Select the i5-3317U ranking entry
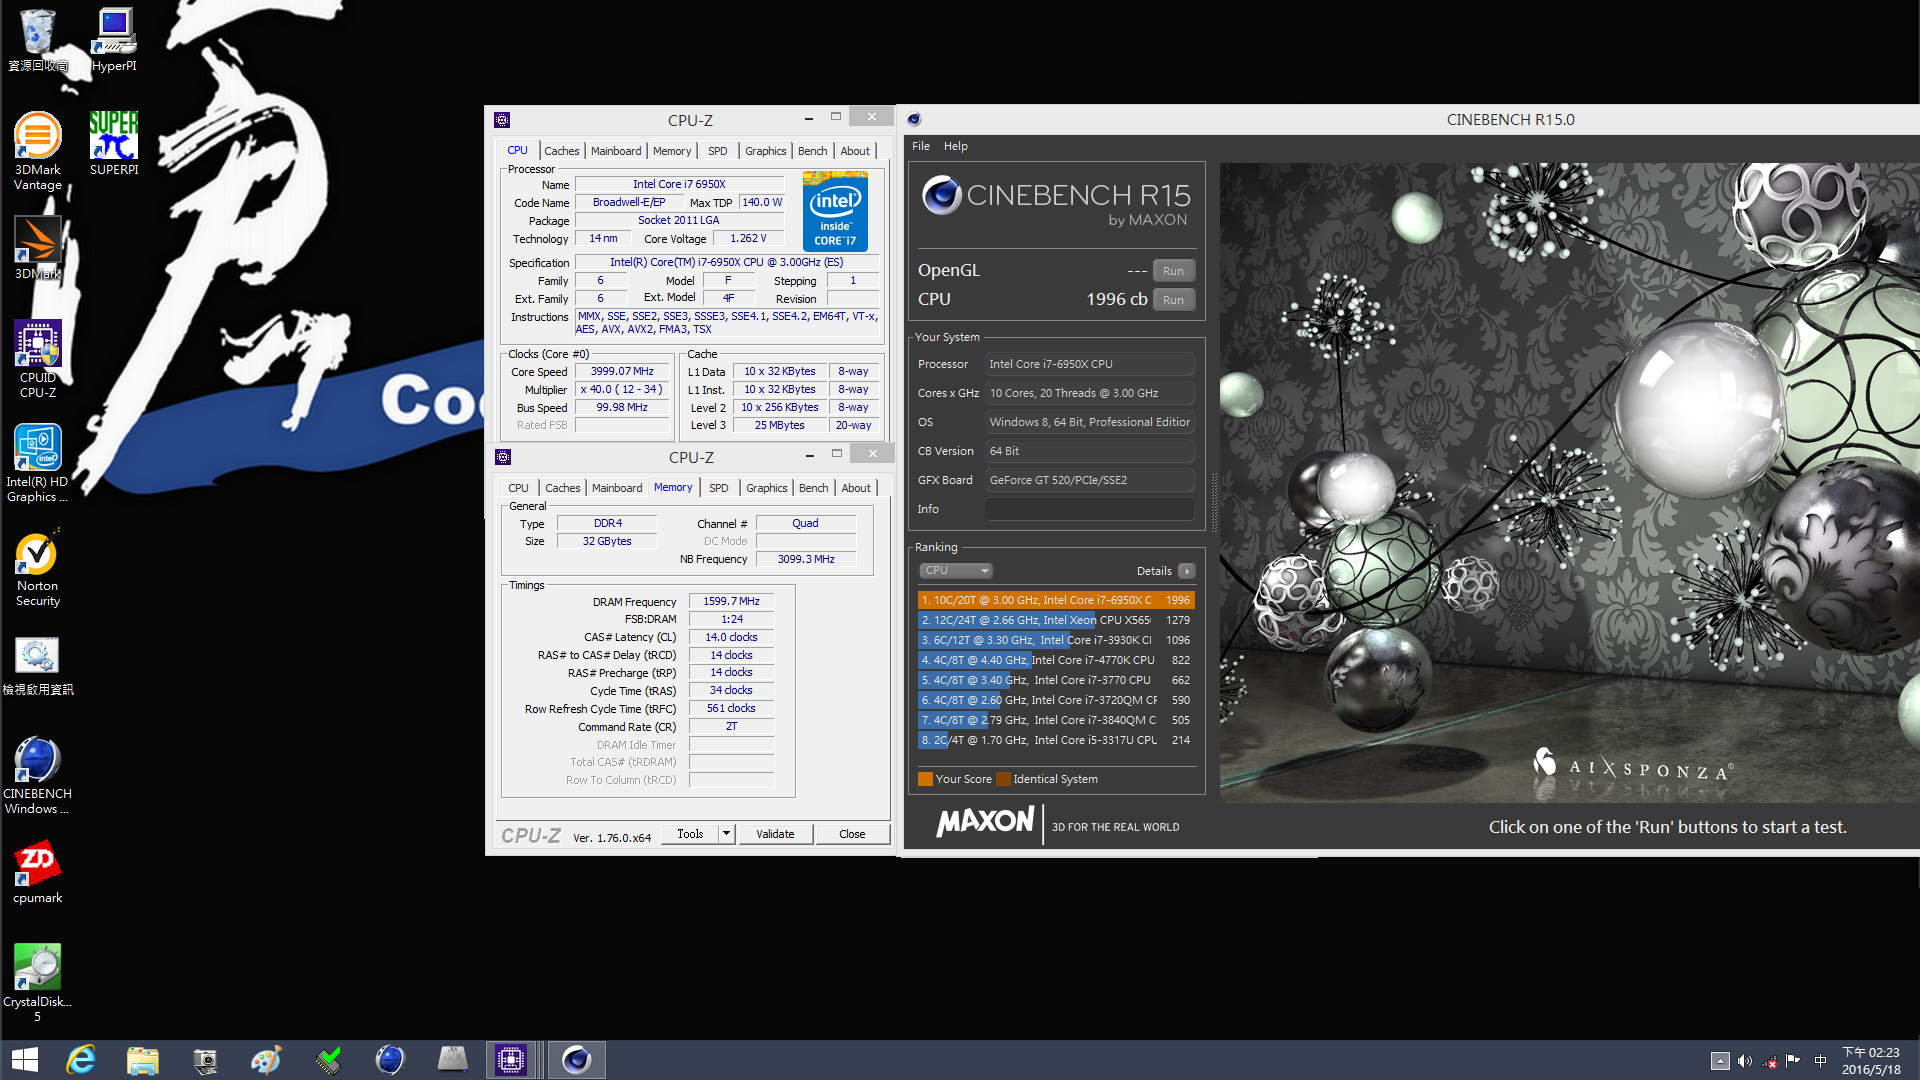This screenshot has width=1920, height=1080. tap(1056, 740)
